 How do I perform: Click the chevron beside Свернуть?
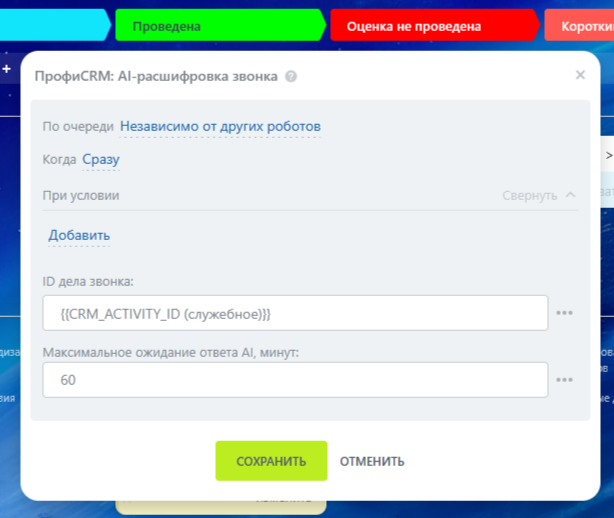(571, 195)
